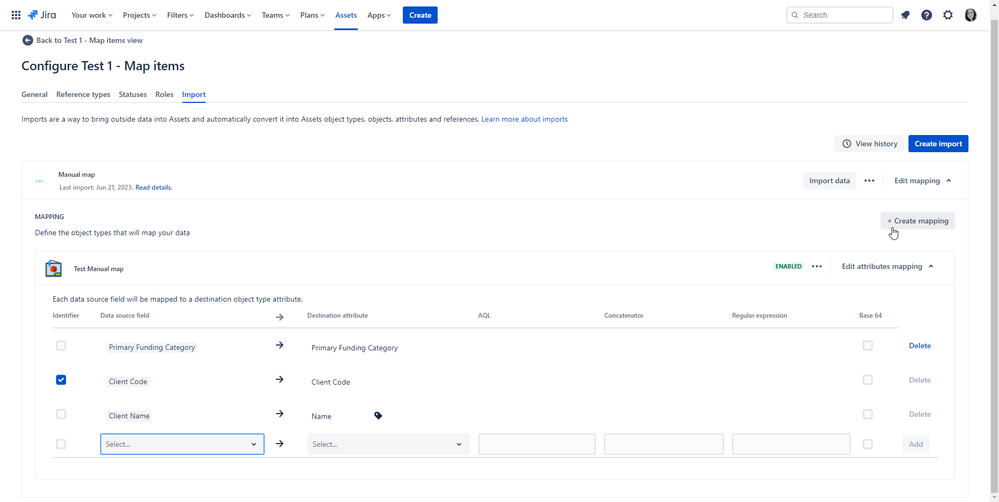Click Delete for Client Name row
The width and height of the screenshot is (999, 502).
pyautogui.click(x=919, y=415)
